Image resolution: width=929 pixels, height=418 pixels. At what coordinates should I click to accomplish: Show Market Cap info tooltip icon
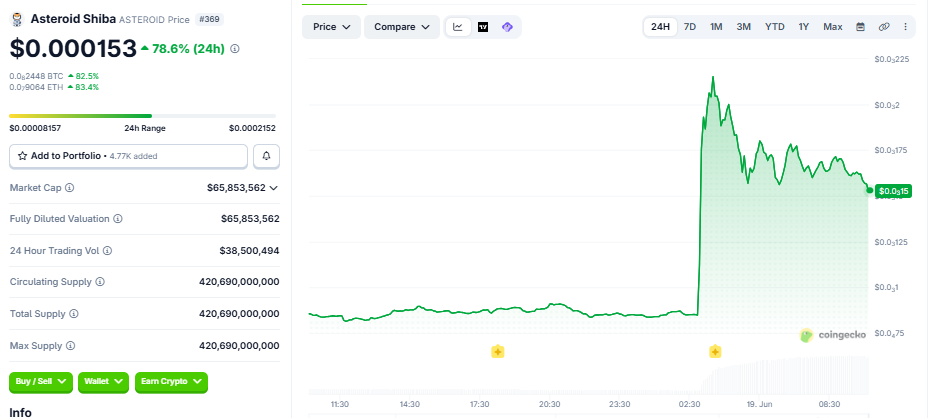69,188
